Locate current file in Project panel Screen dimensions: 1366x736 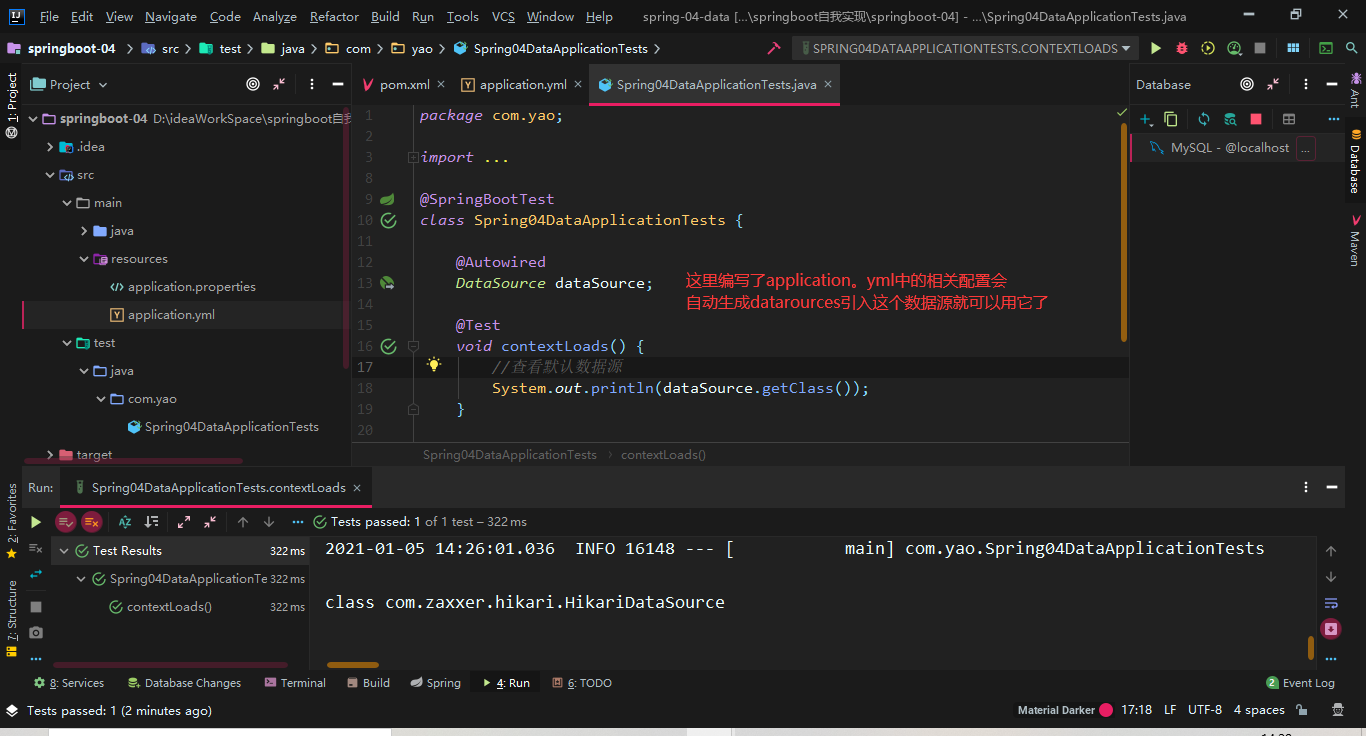coord(252,85)
